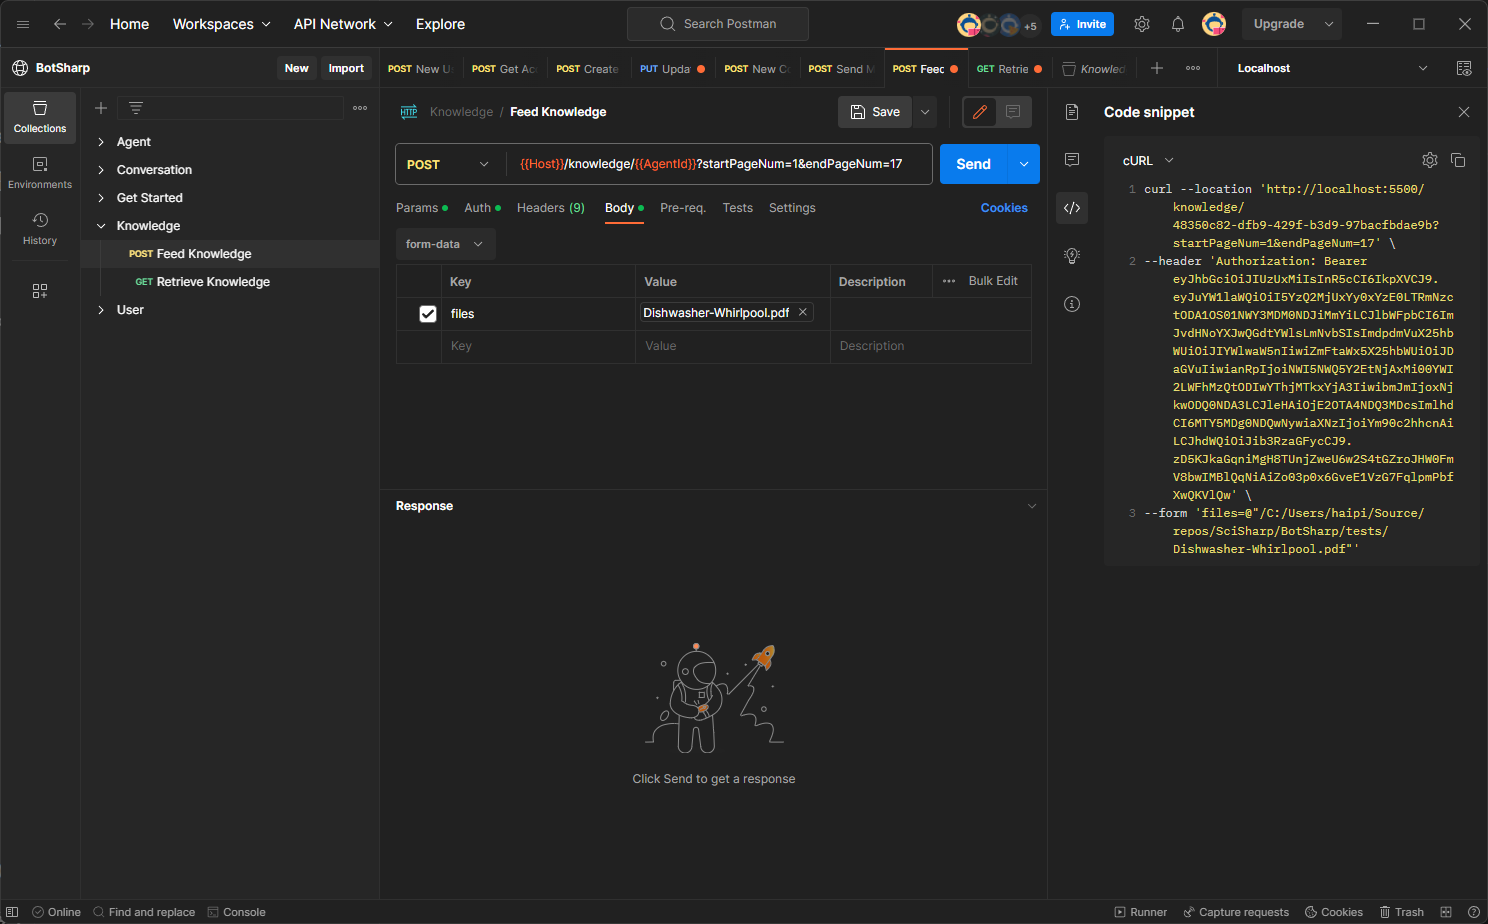Viewport: 1488px width, 924px height.
Task: Switch to the Tests tab
Action: coord(738,208)
